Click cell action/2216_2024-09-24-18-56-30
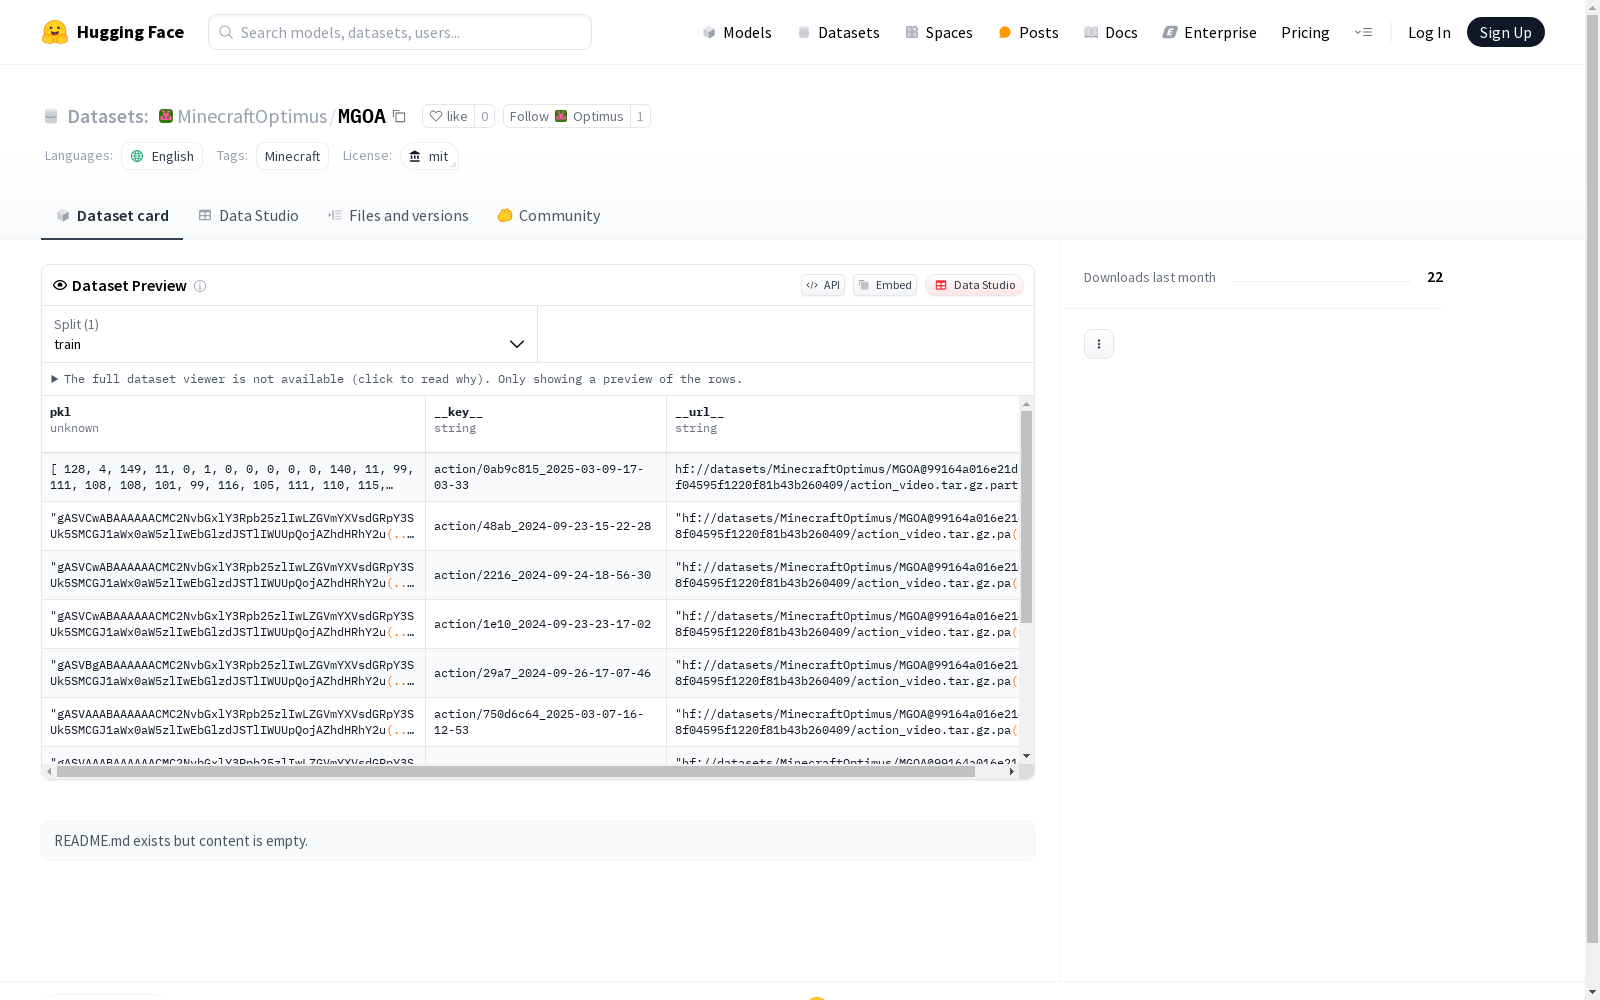The height and width of the screenshot is (1000, 1600). click(x=546, y=575)
